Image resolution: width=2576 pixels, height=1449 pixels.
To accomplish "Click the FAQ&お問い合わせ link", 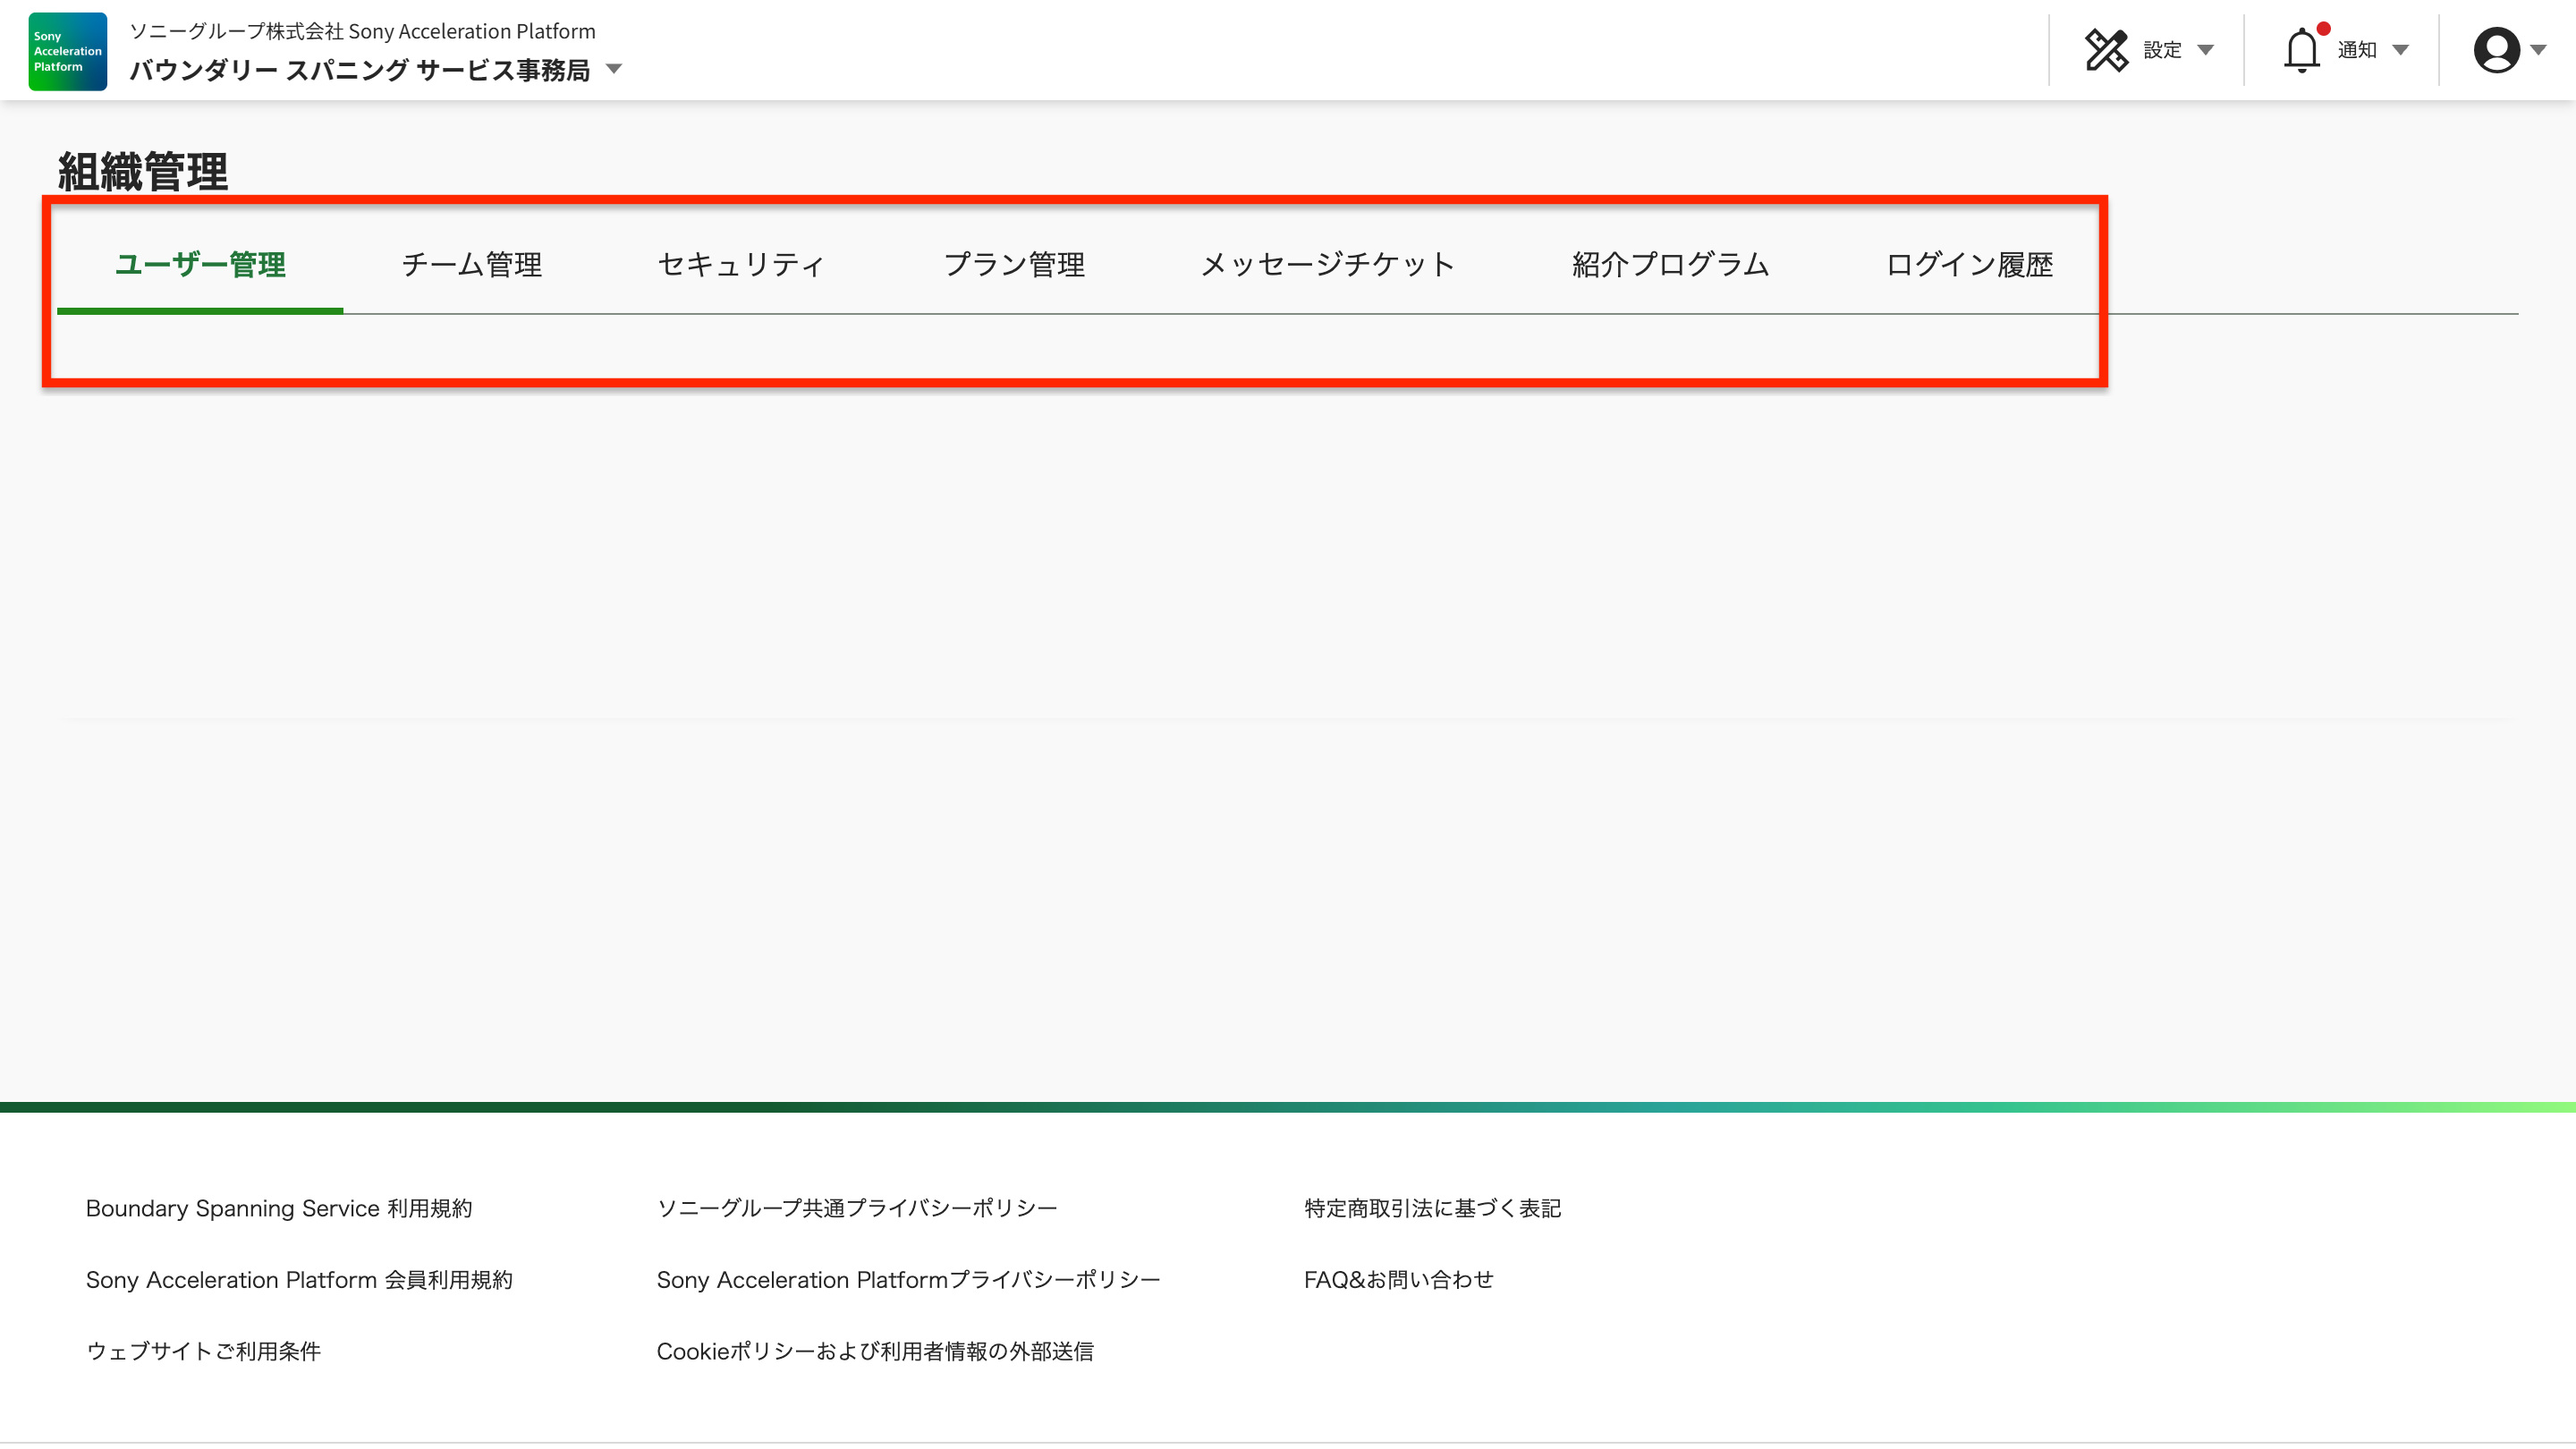I will (x=1397, y=1280).
